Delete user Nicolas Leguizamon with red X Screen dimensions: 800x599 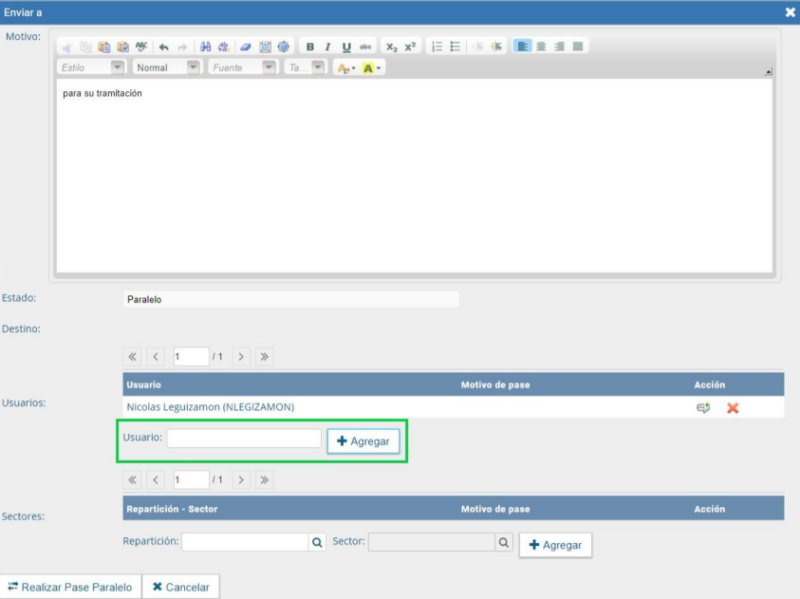[x=732, y=408]
